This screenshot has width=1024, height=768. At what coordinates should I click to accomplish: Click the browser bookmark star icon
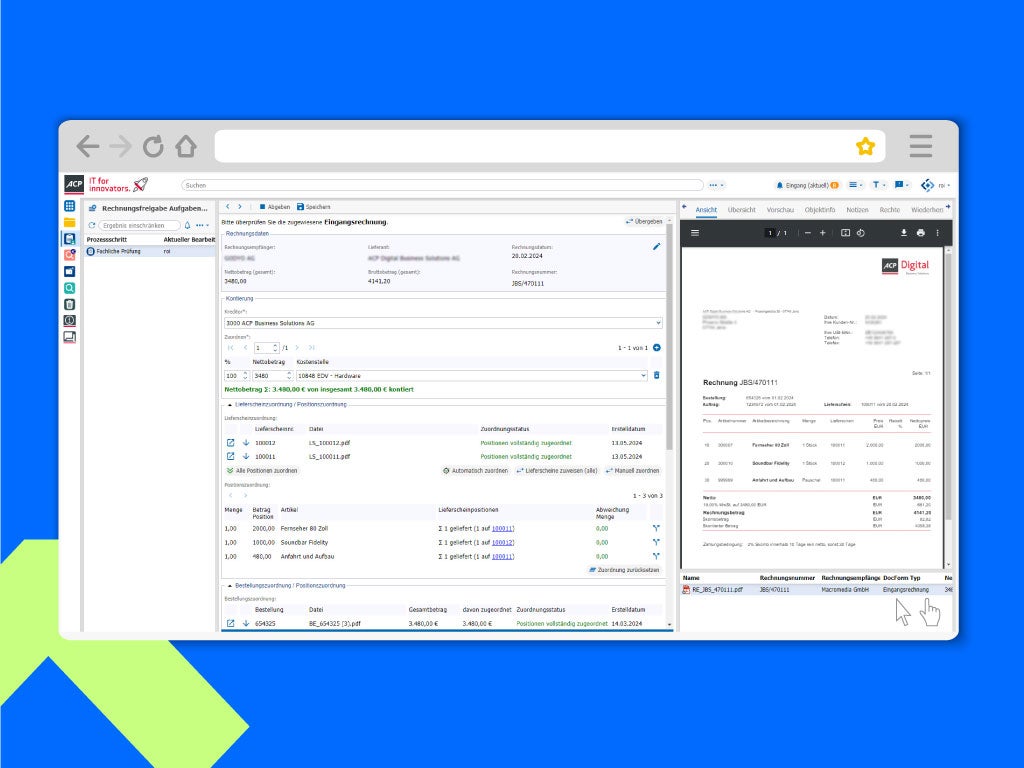click(x=865, y=147)
